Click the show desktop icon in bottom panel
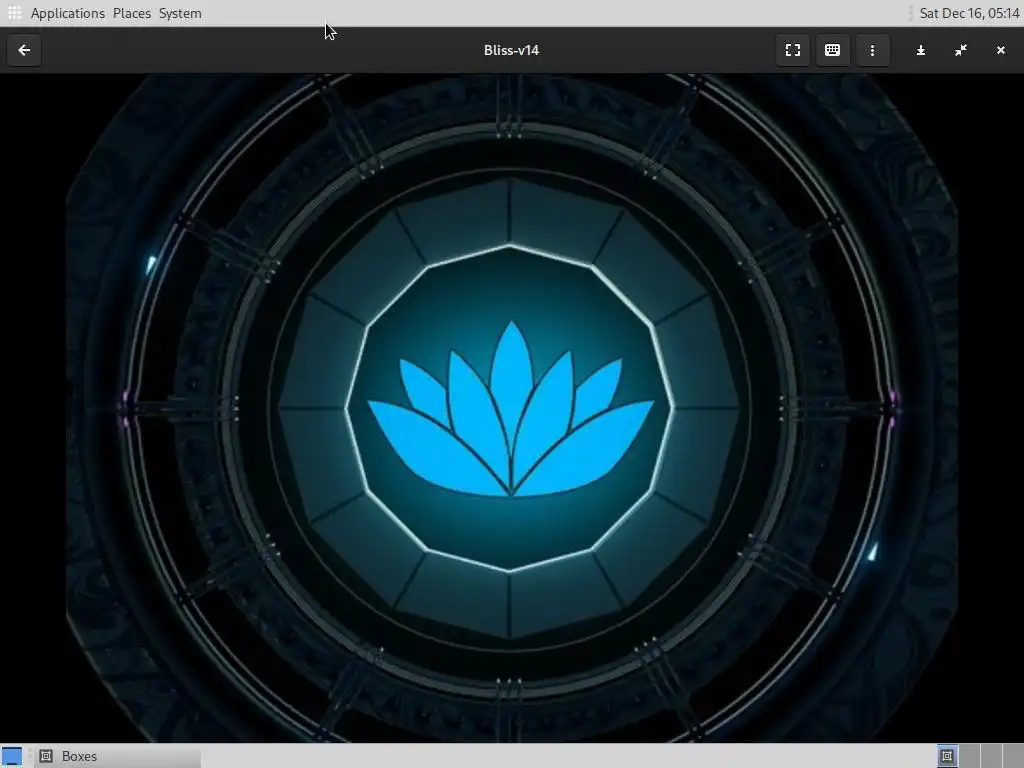The image size is (1024, 768). [12, 756]
